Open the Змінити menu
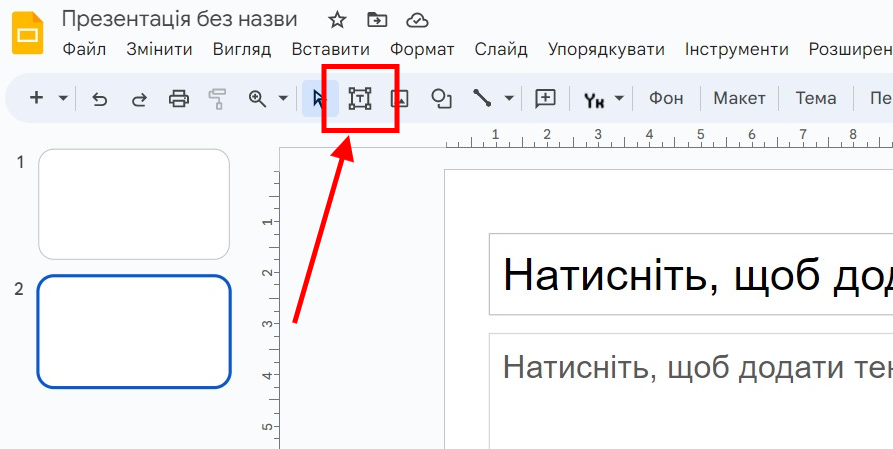Image resolution: width=893 pixels, height=449 pixels. coord(159,50)
